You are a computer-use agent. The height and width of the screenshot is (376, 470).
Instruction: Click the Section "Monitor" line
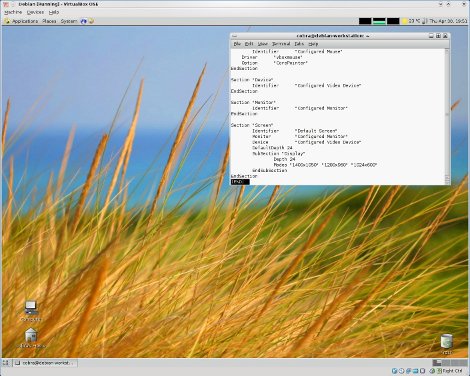click(x=253, y=102)
